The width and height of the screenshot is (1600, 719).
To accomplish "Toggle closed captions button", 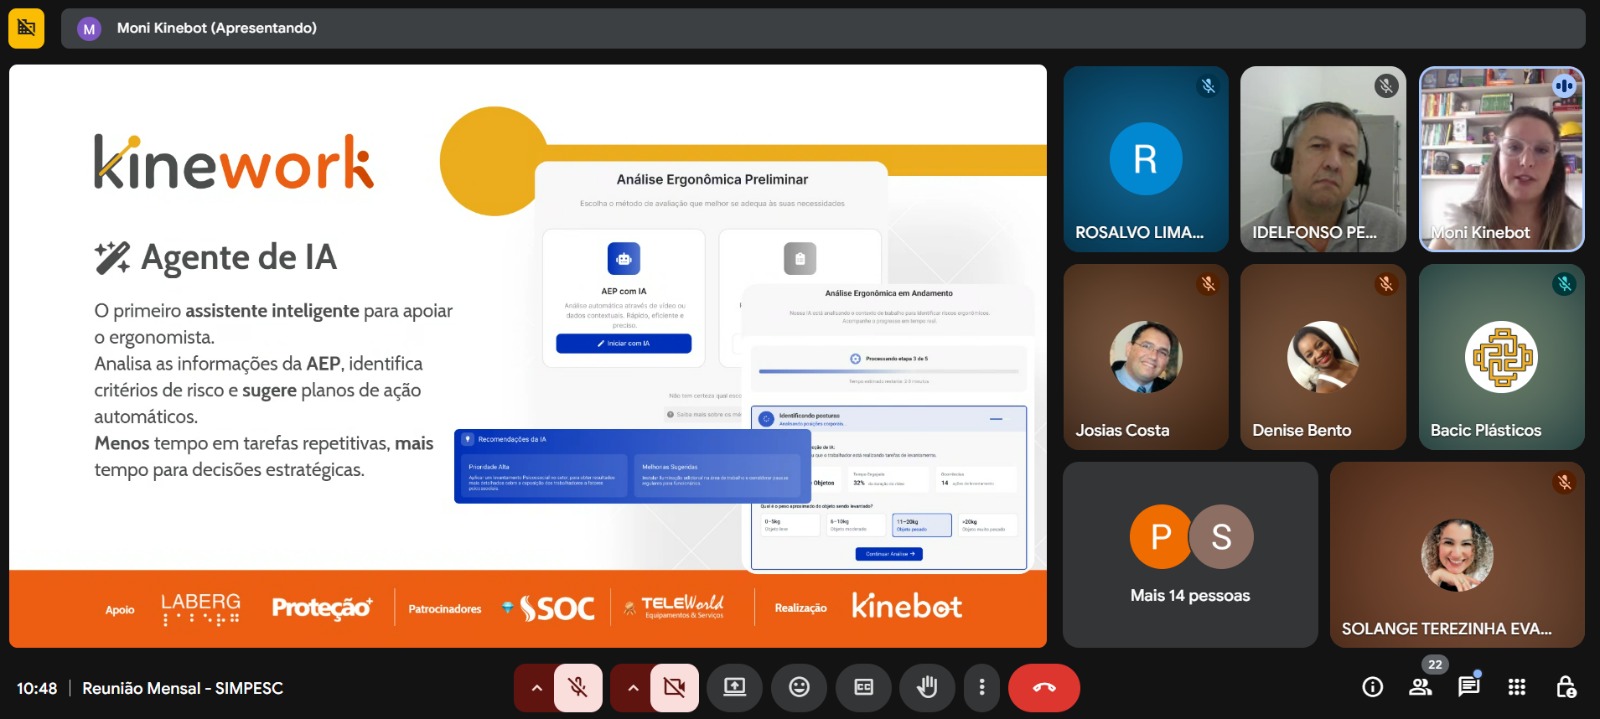I will pyautogui.click(x=863, y=687).
